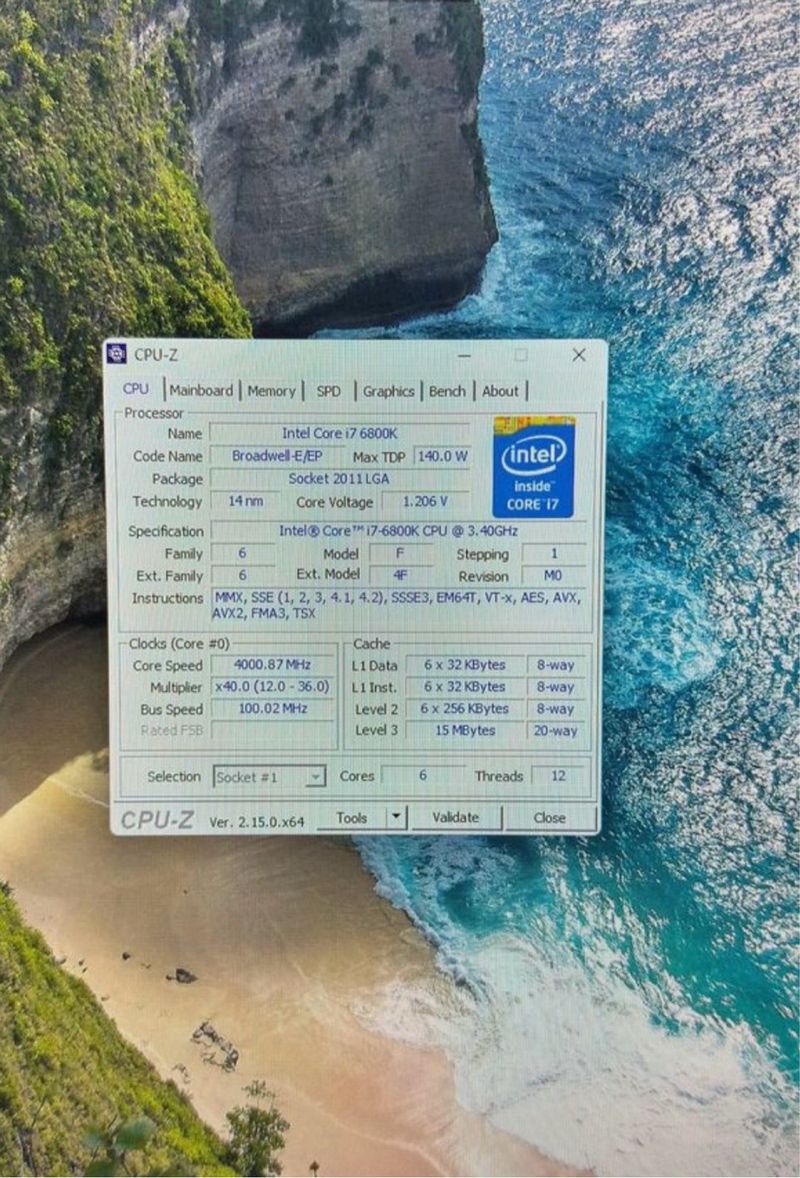Select the Technology value 14 nm
The width and height of the screenshot is (800, 1178).
tap(246, 500)
